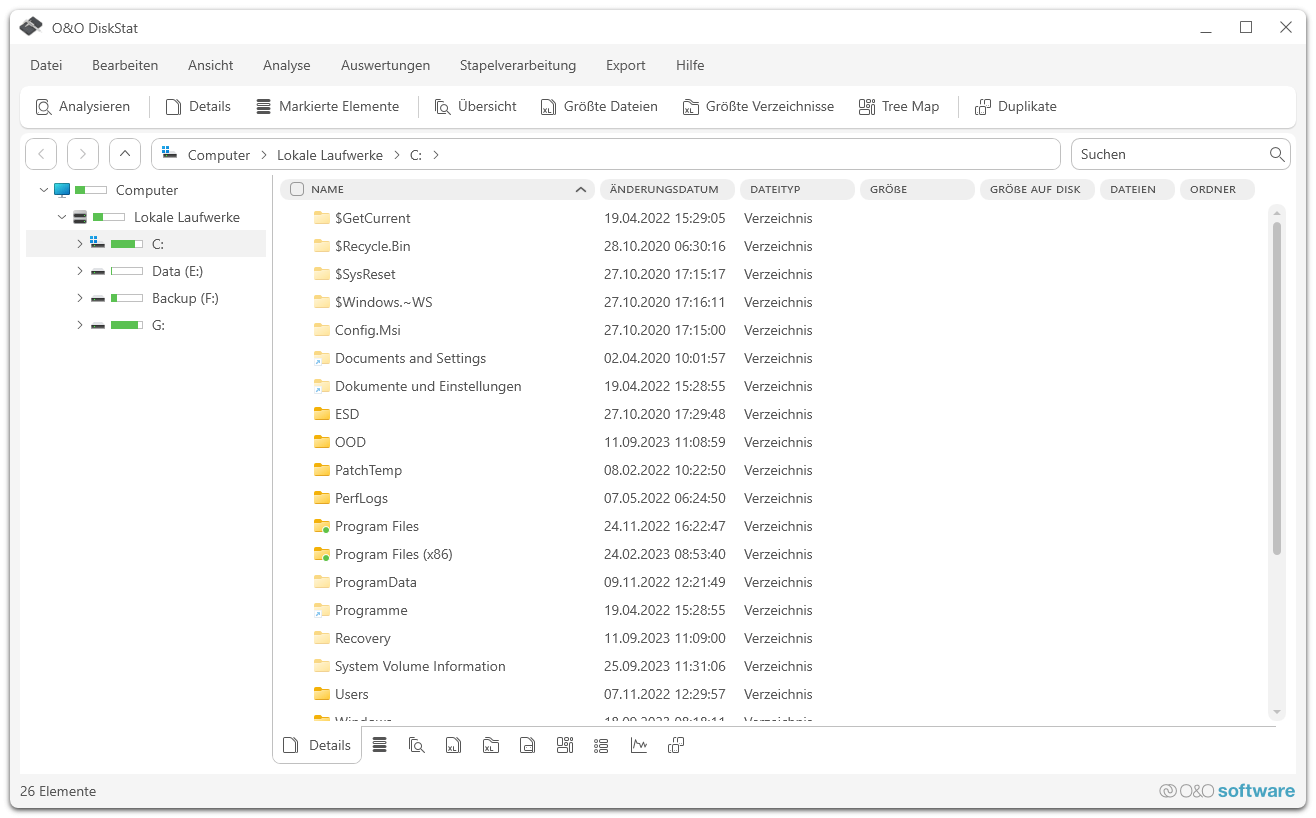1316x818 pixels.
Task: Sort by Größe auf Disk column header
Action: (x=1037, y=189)
